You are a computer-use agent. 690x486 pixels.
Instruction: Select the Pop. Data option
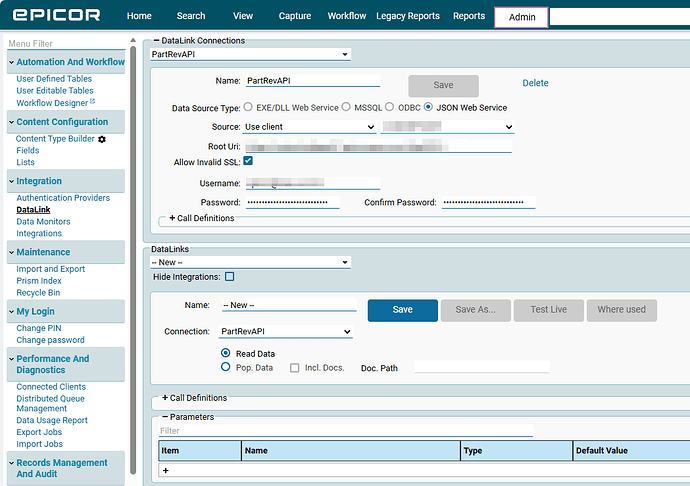(x=225, y=367)
